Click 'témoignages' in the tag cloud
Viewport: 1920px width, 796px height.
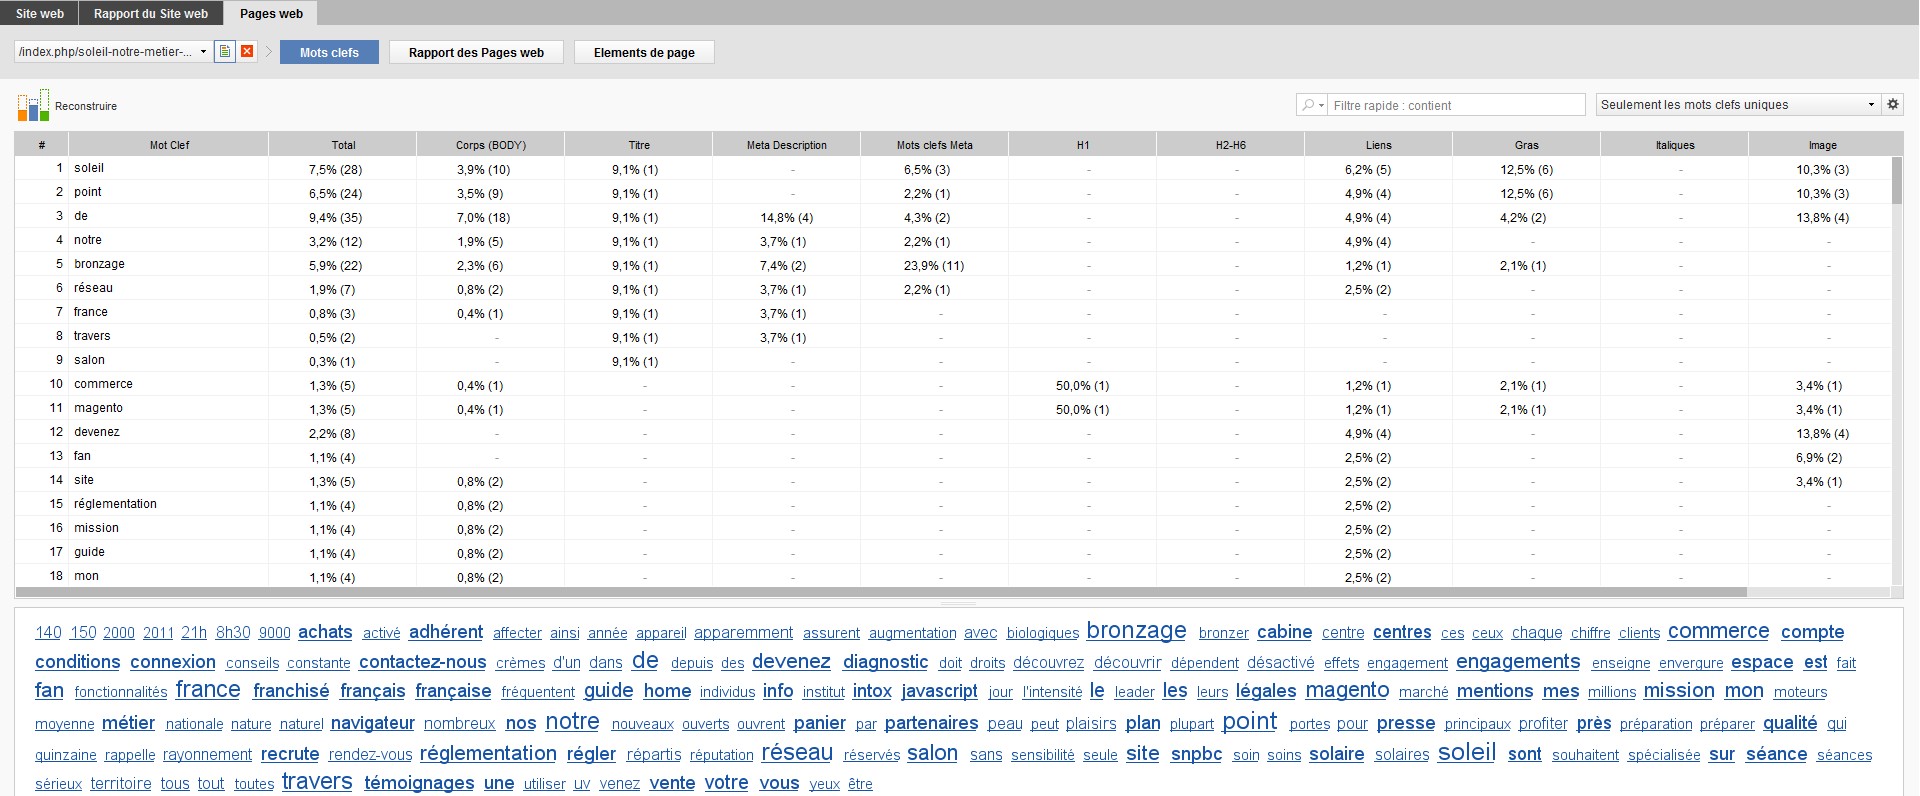coord(419,783)
